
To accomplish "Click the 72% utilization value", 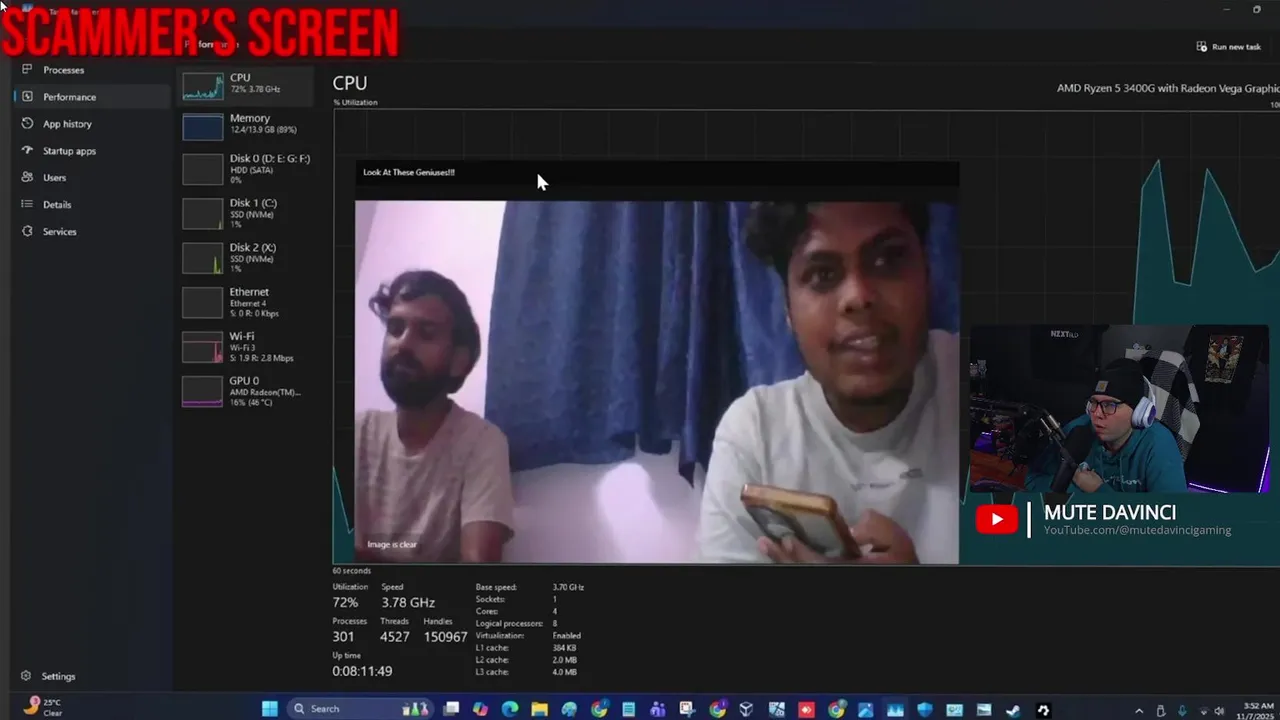I will (x=345, y=603).
